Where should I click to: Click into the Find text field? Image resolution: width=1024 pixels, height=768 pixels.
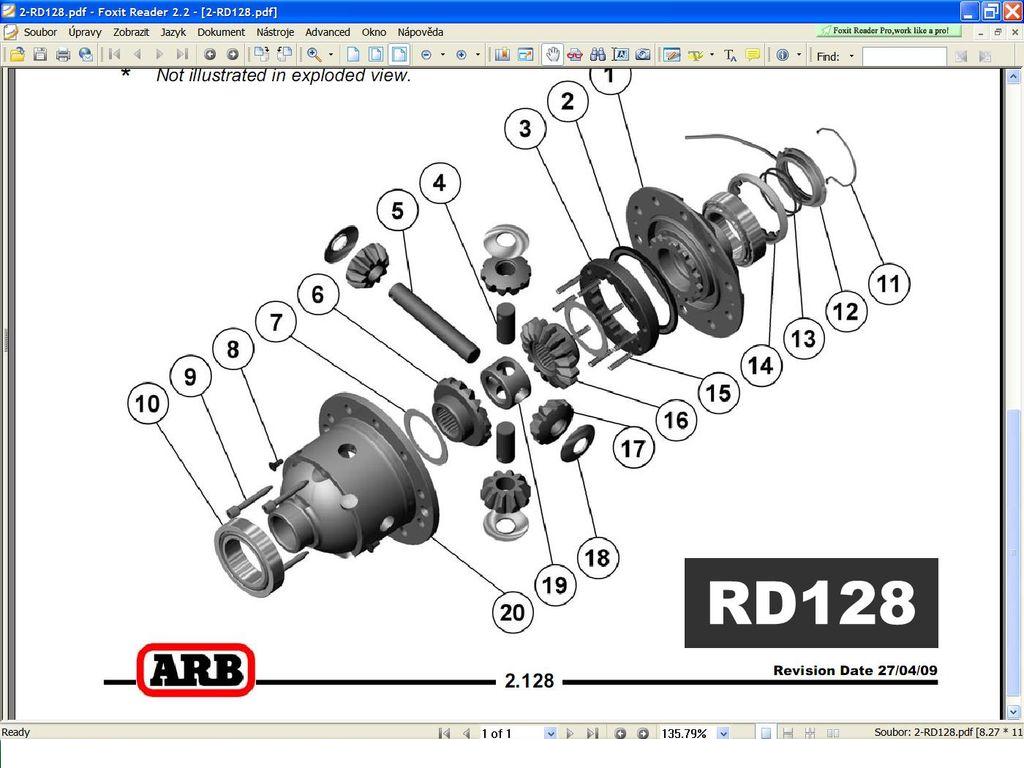[x=903, y=56]
